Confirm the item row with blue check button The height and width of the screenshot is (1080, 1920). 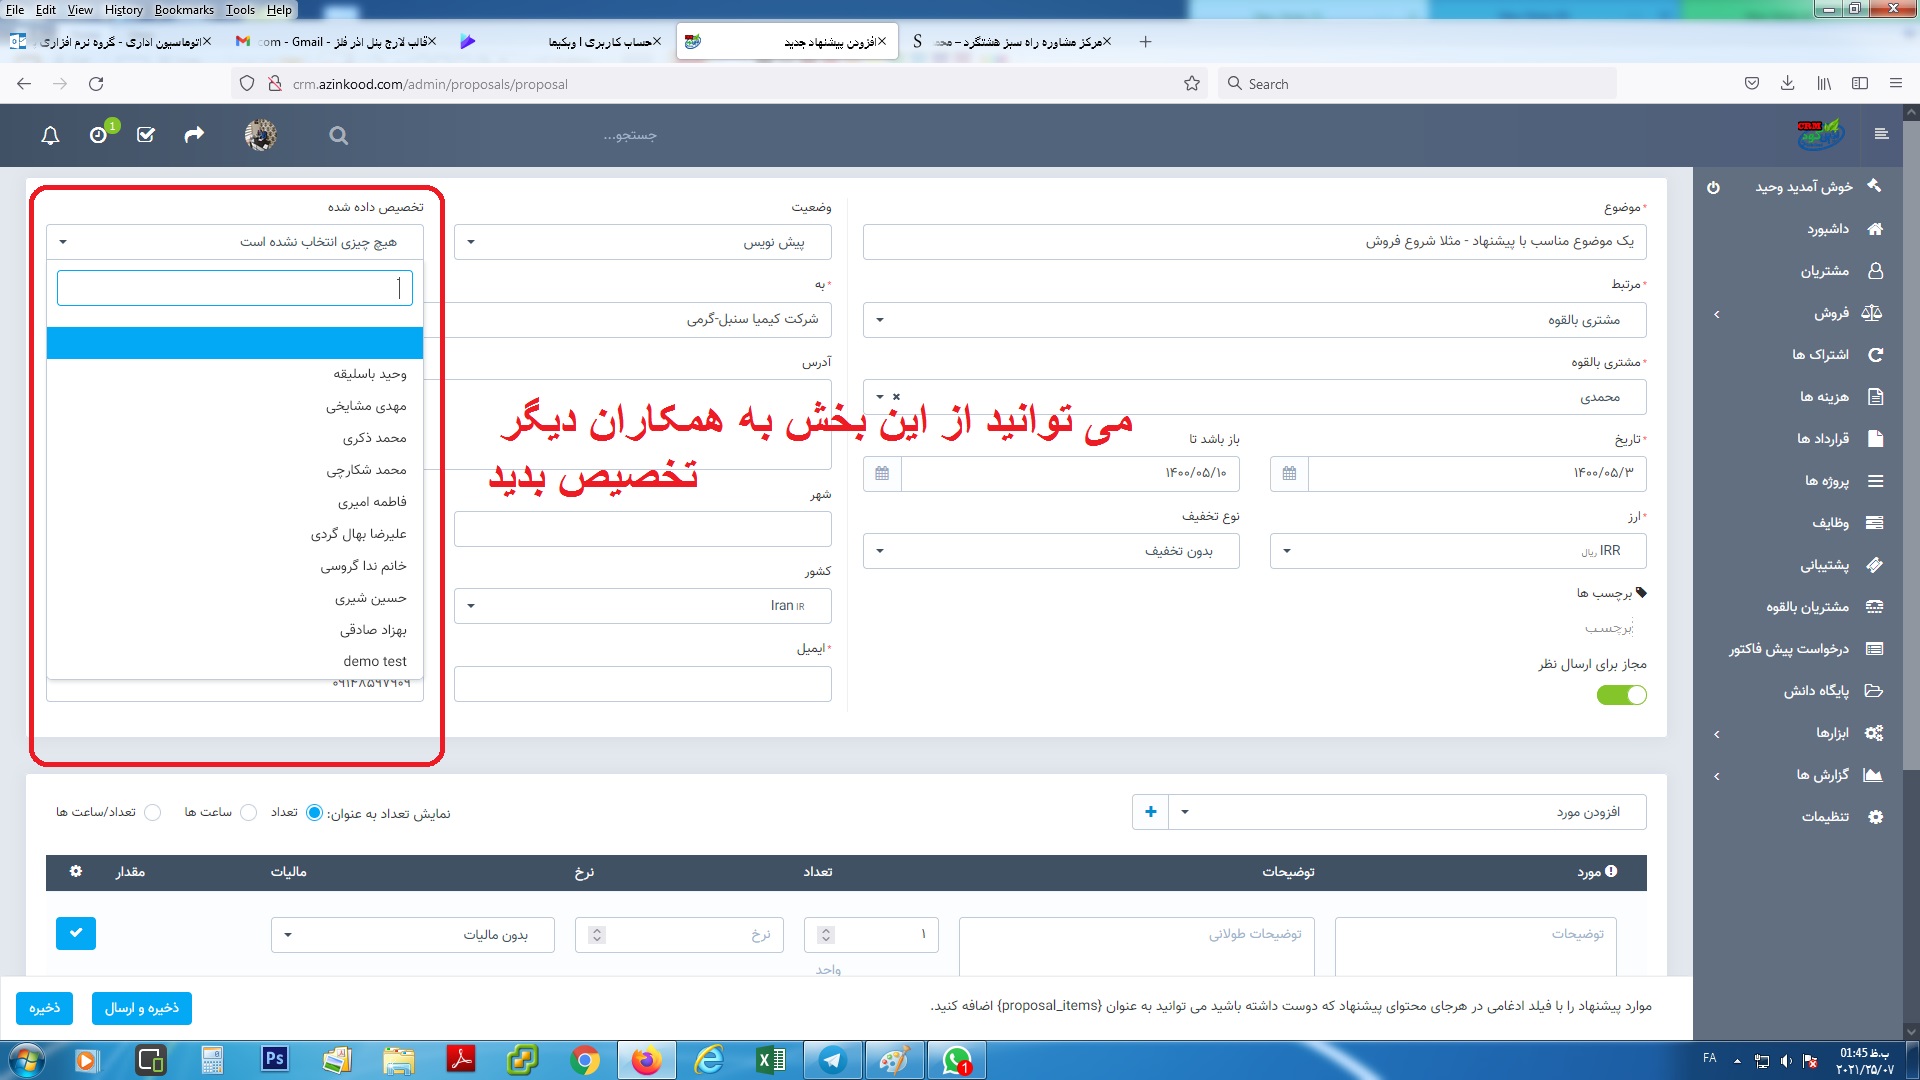(76, 933)
